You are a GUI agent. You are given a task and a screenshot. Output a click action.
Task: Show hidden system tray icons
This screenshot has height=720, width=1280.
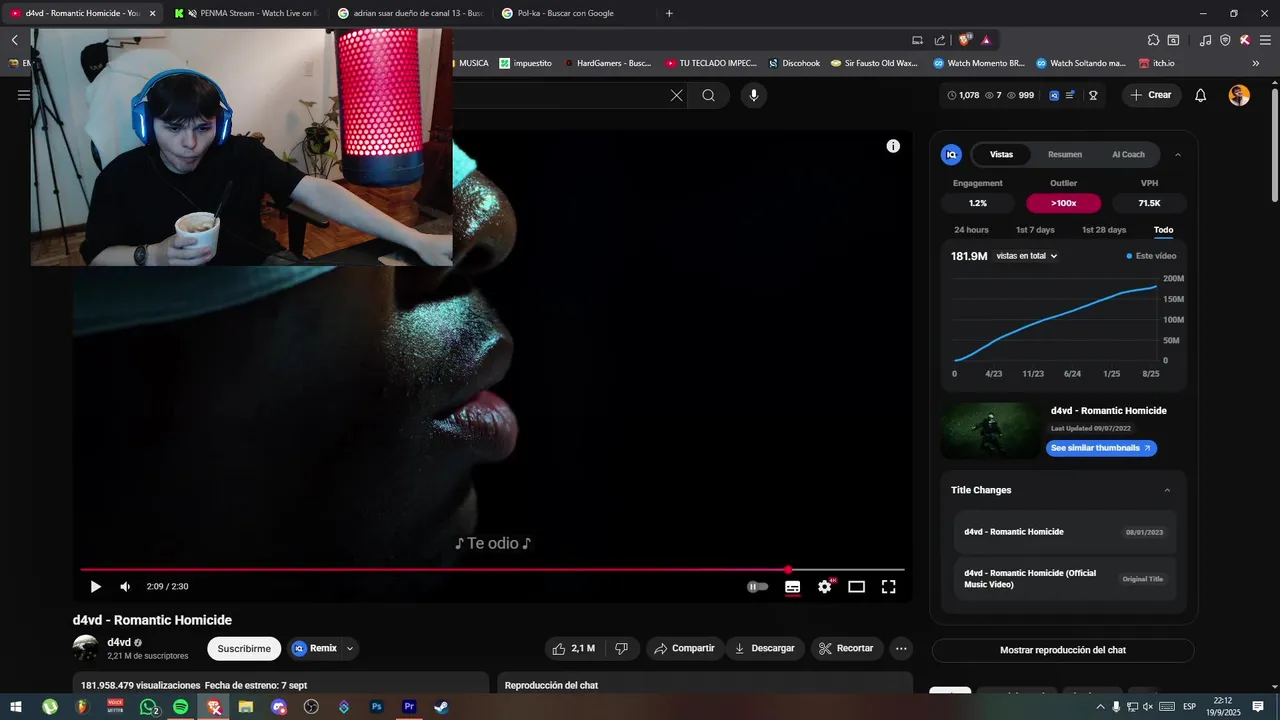(x=1101, y=707)
